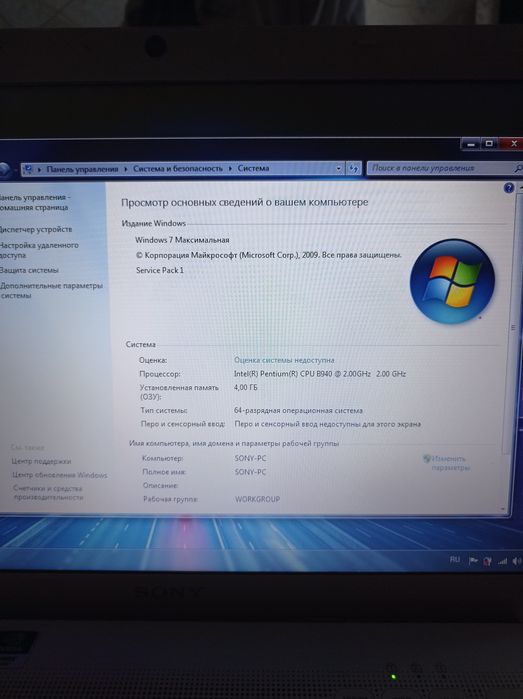Open the Action Center flag tray icon

pyautogui.click(x=473, y=561)
